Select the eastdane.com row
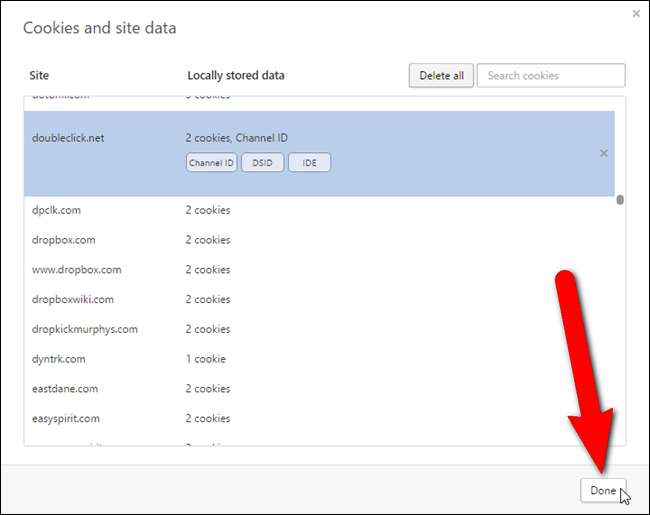Image resolution: width=650 pixels, height=515 pixels. coord(65,389)
